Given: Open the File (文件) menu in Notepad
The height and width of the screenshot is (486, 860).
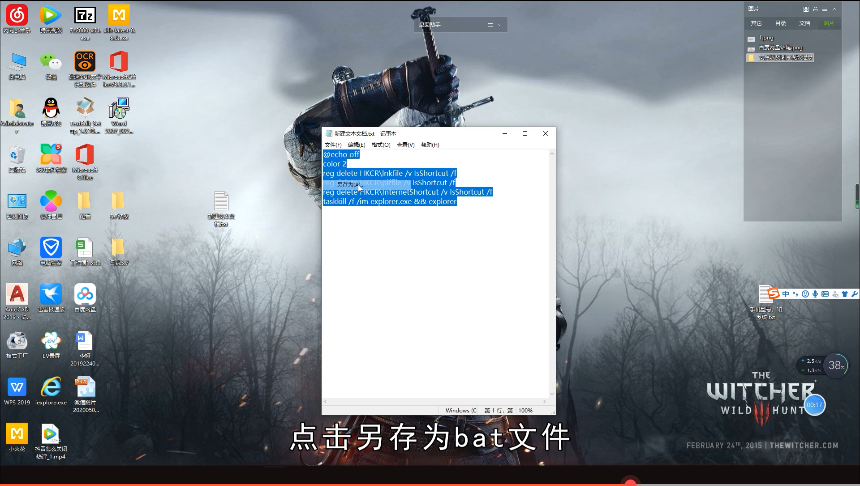Looking at the screenshot, I should tap(332, 145).
